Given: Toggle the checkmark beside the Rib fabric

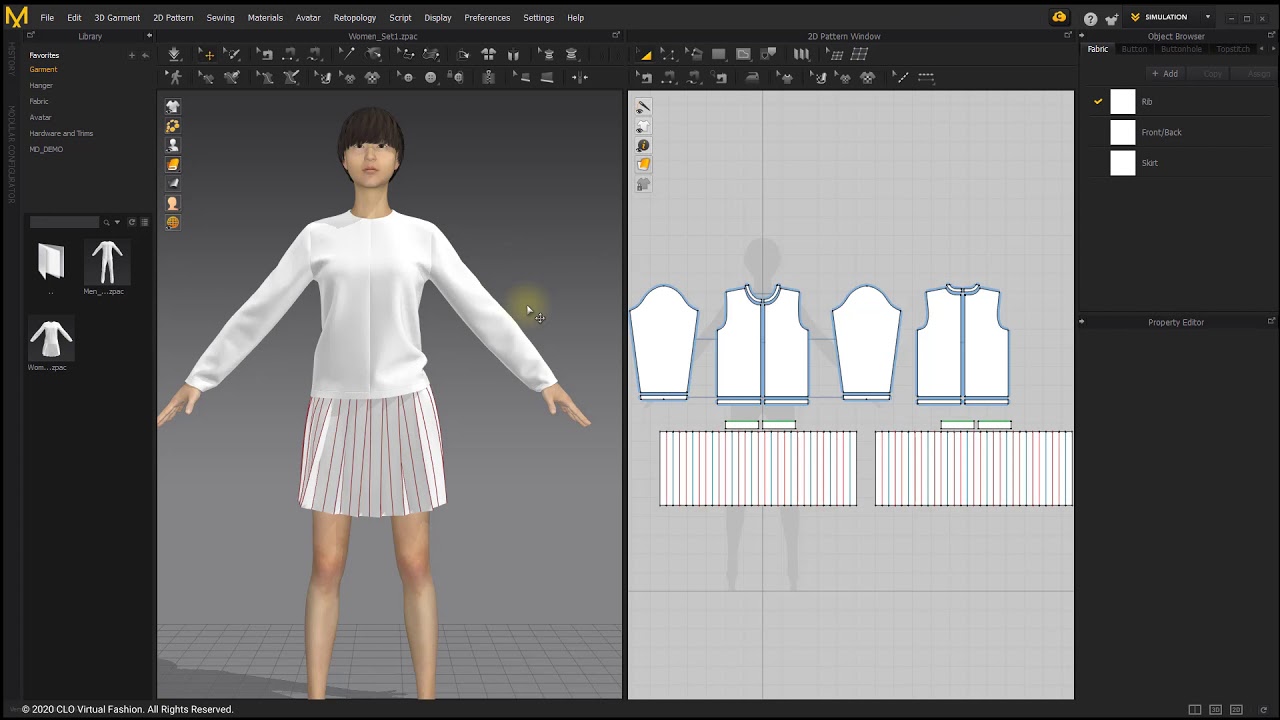Looking at the screenshot, I should click(1098, 101).
